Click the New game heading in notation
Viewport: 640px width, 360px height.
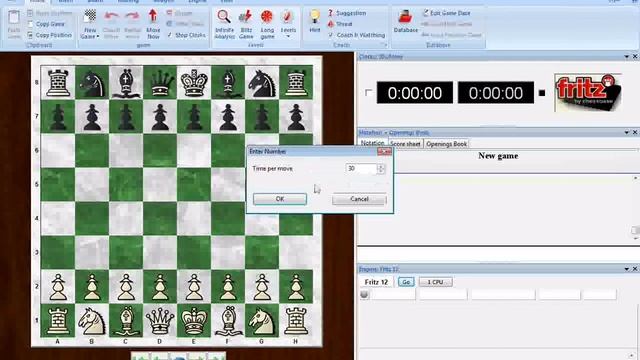pyautogui.click(x=498, y=156)
